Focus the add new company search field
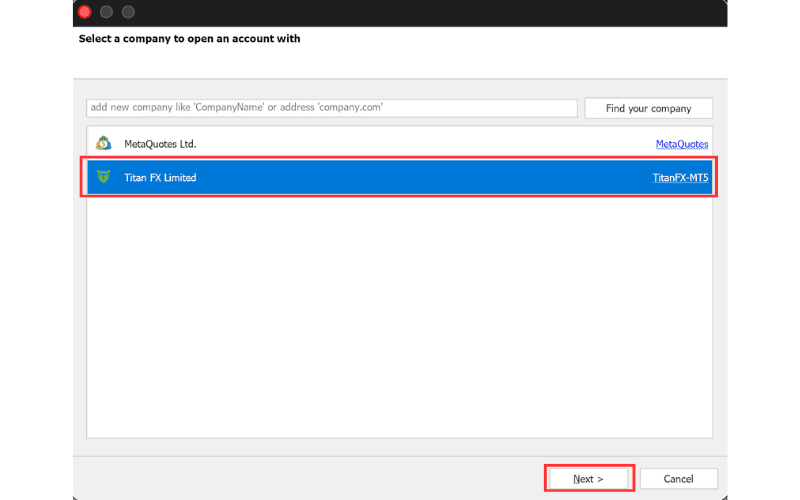This screenshot has height=500, width=800. 332,108
